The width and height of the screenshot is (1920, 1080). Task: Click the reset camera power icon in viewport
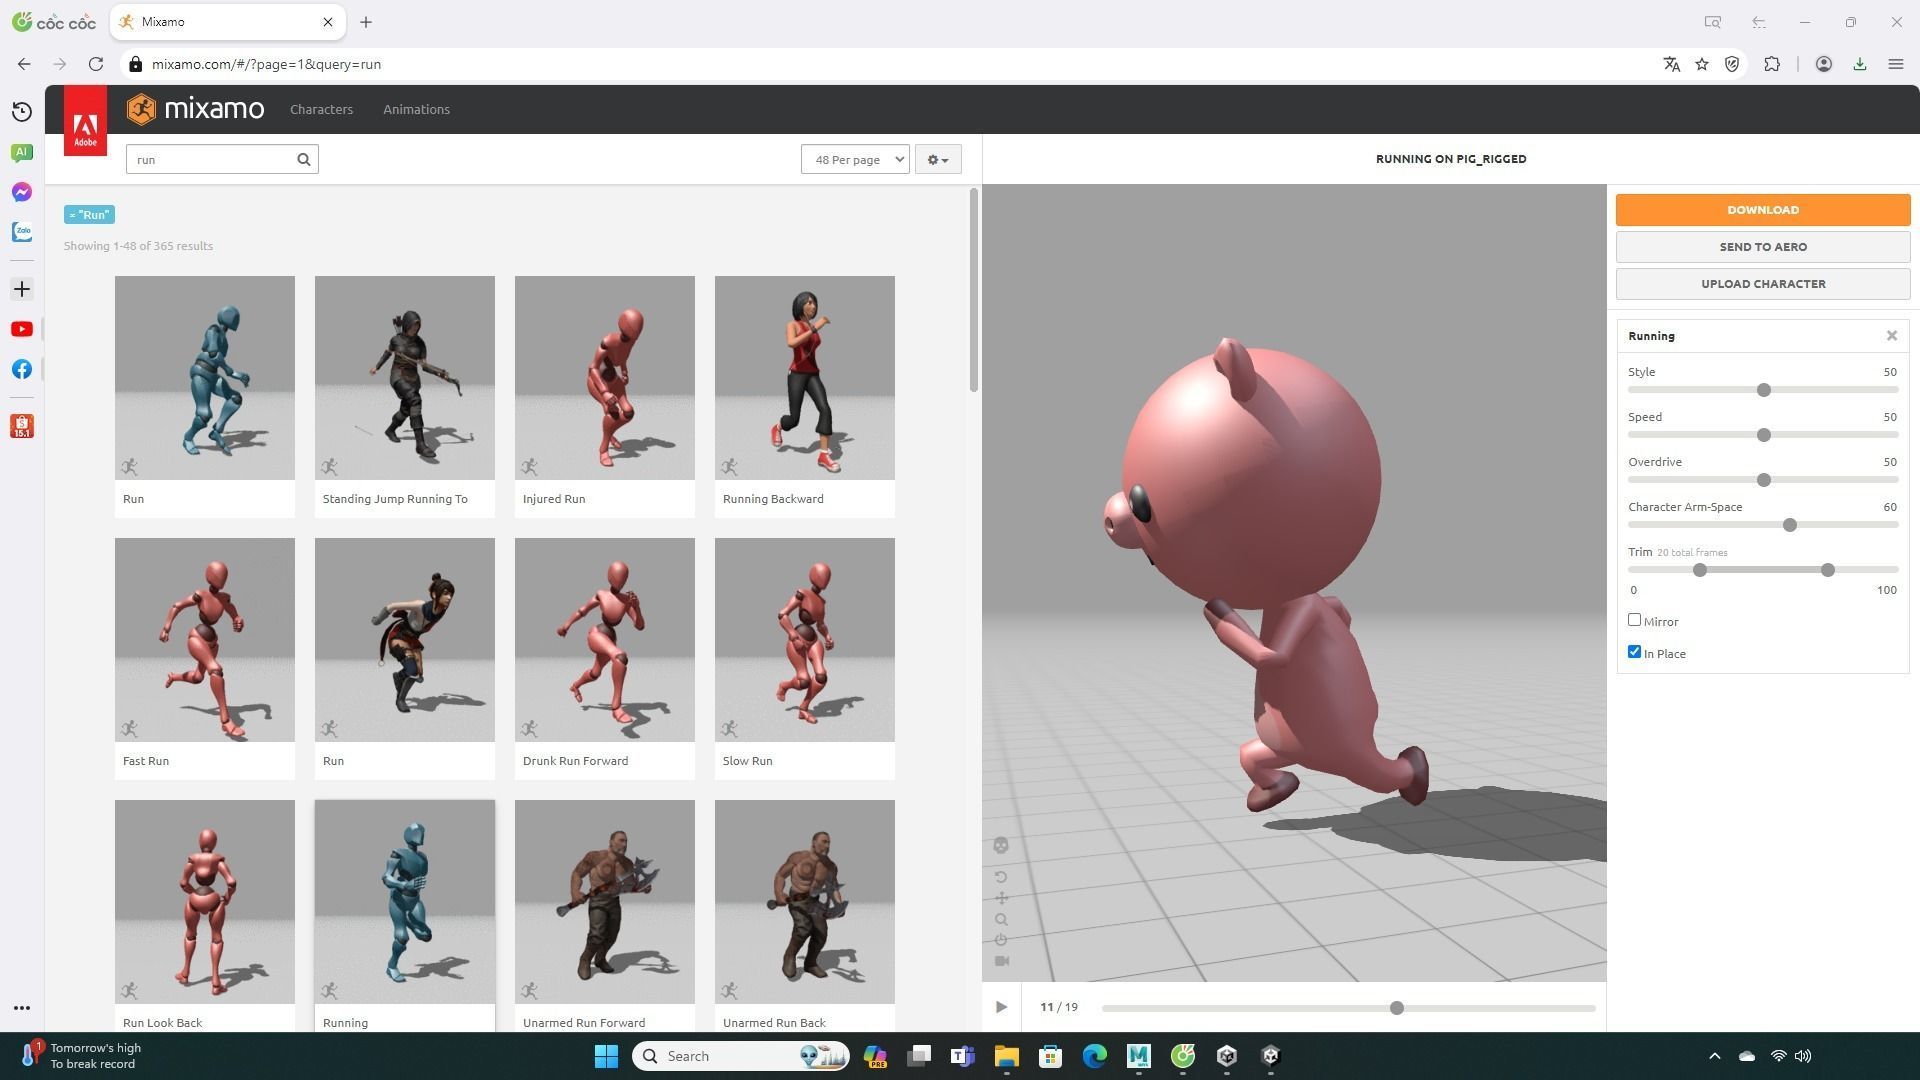tap(1001, 940)
